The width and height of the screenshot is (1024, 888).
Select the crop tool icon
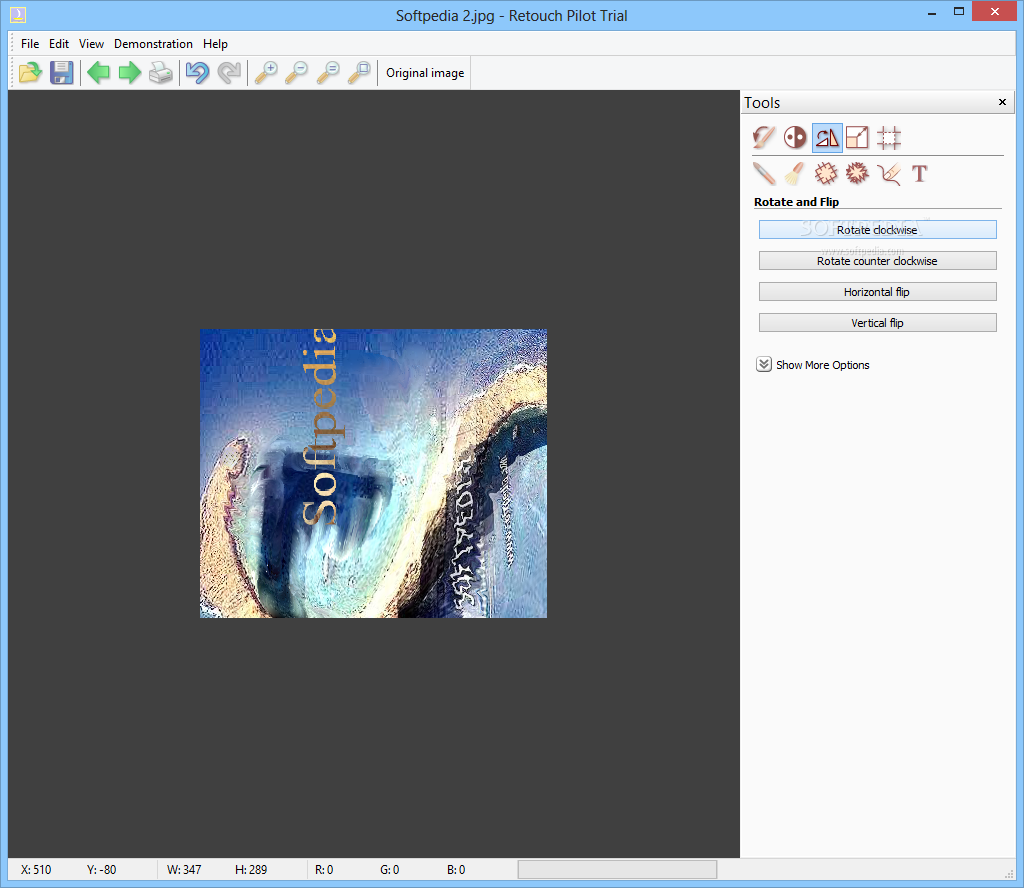point(889,138)
